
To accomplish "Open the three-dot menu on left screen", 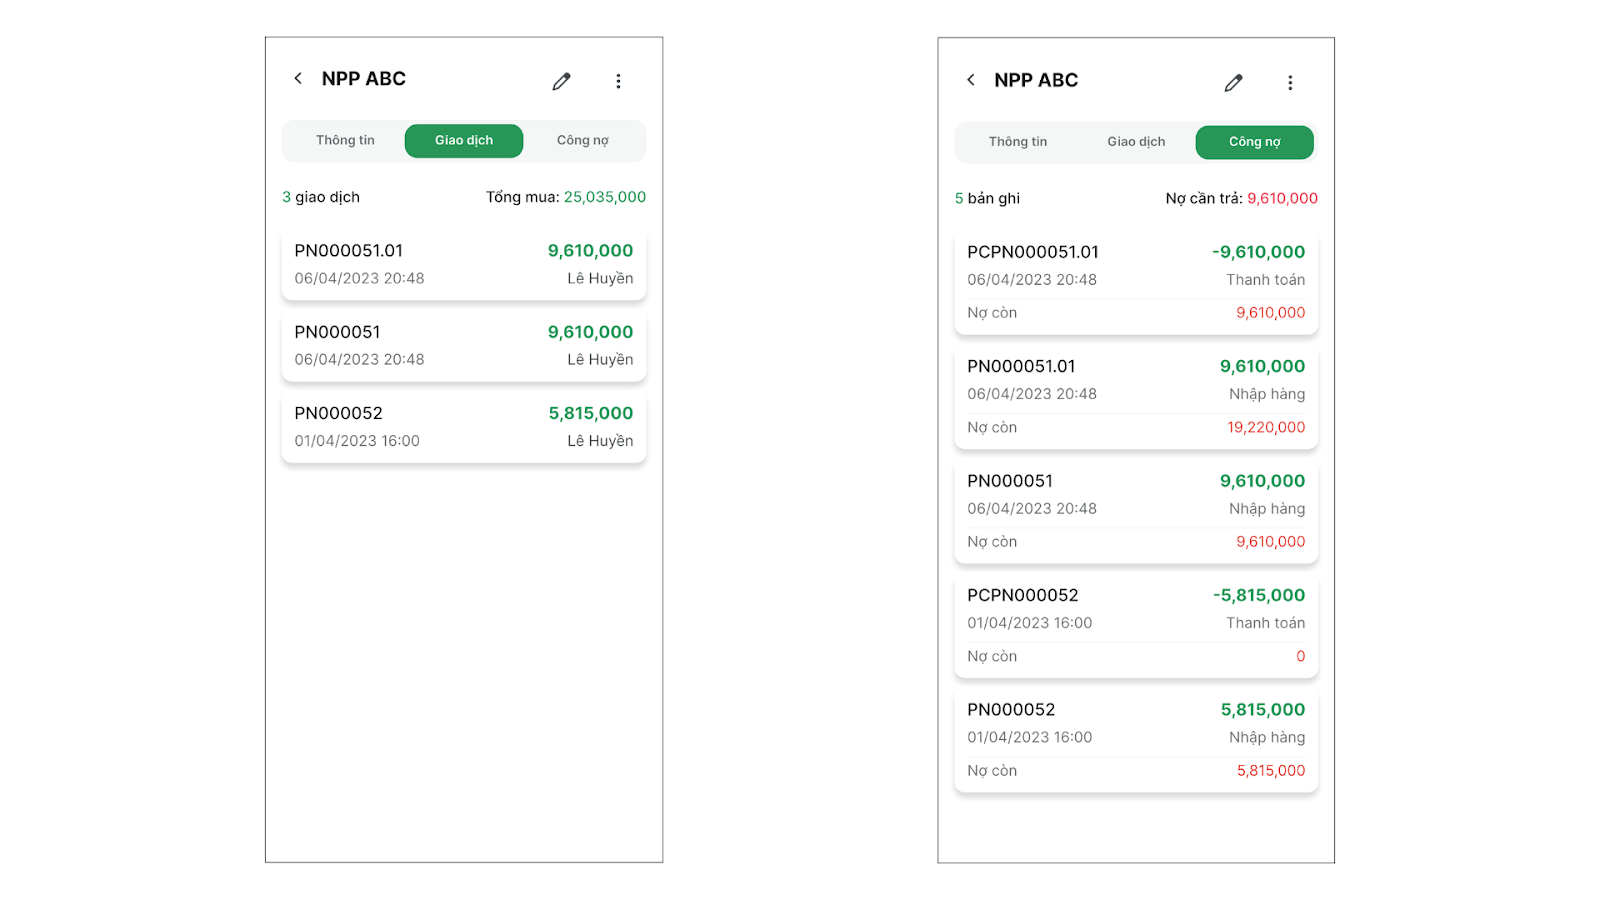I will (x=618, y=81).
